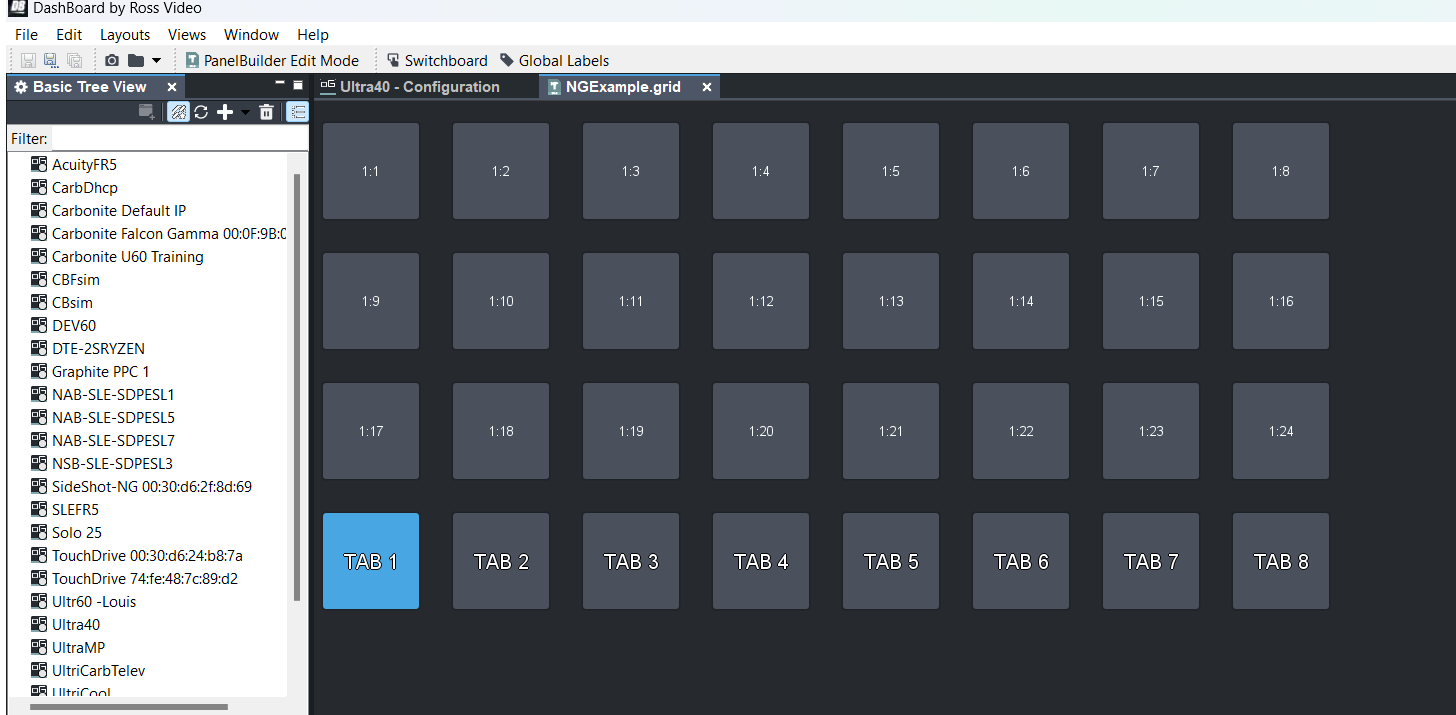Click the NAB-SLE-SDPESL7 device icon

pyautogui.click(x=39, y=440)
